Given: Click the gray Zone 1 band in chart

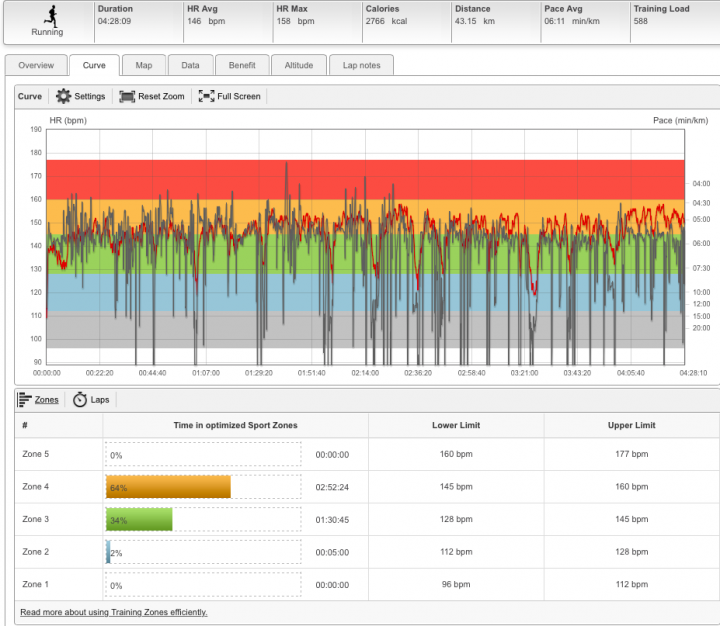Looking at the screenshot, I should pyautogui.click(x=365, y=329).
